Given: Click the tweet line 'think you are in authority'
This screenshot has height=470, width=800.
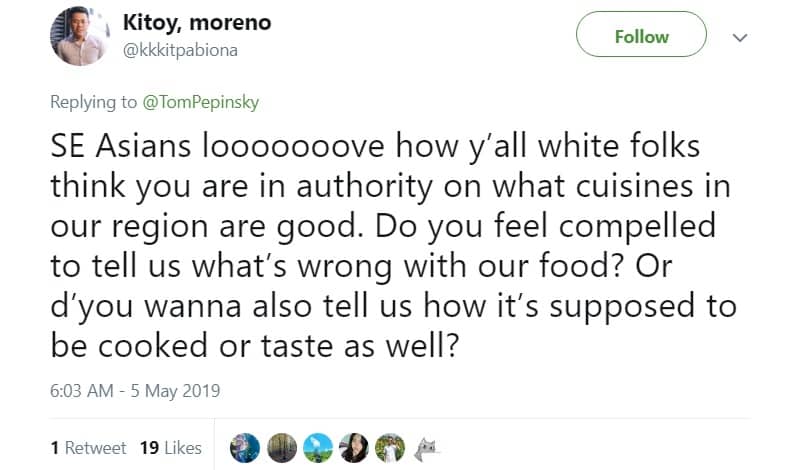Looking at the screenshot, I should [390, 186].
